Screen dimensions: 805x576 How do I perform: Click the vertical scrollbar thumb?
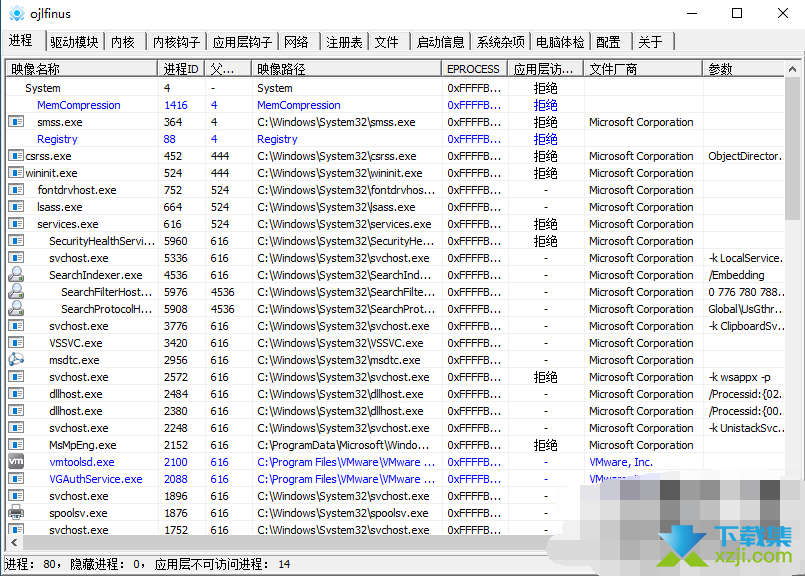[792, 148]
